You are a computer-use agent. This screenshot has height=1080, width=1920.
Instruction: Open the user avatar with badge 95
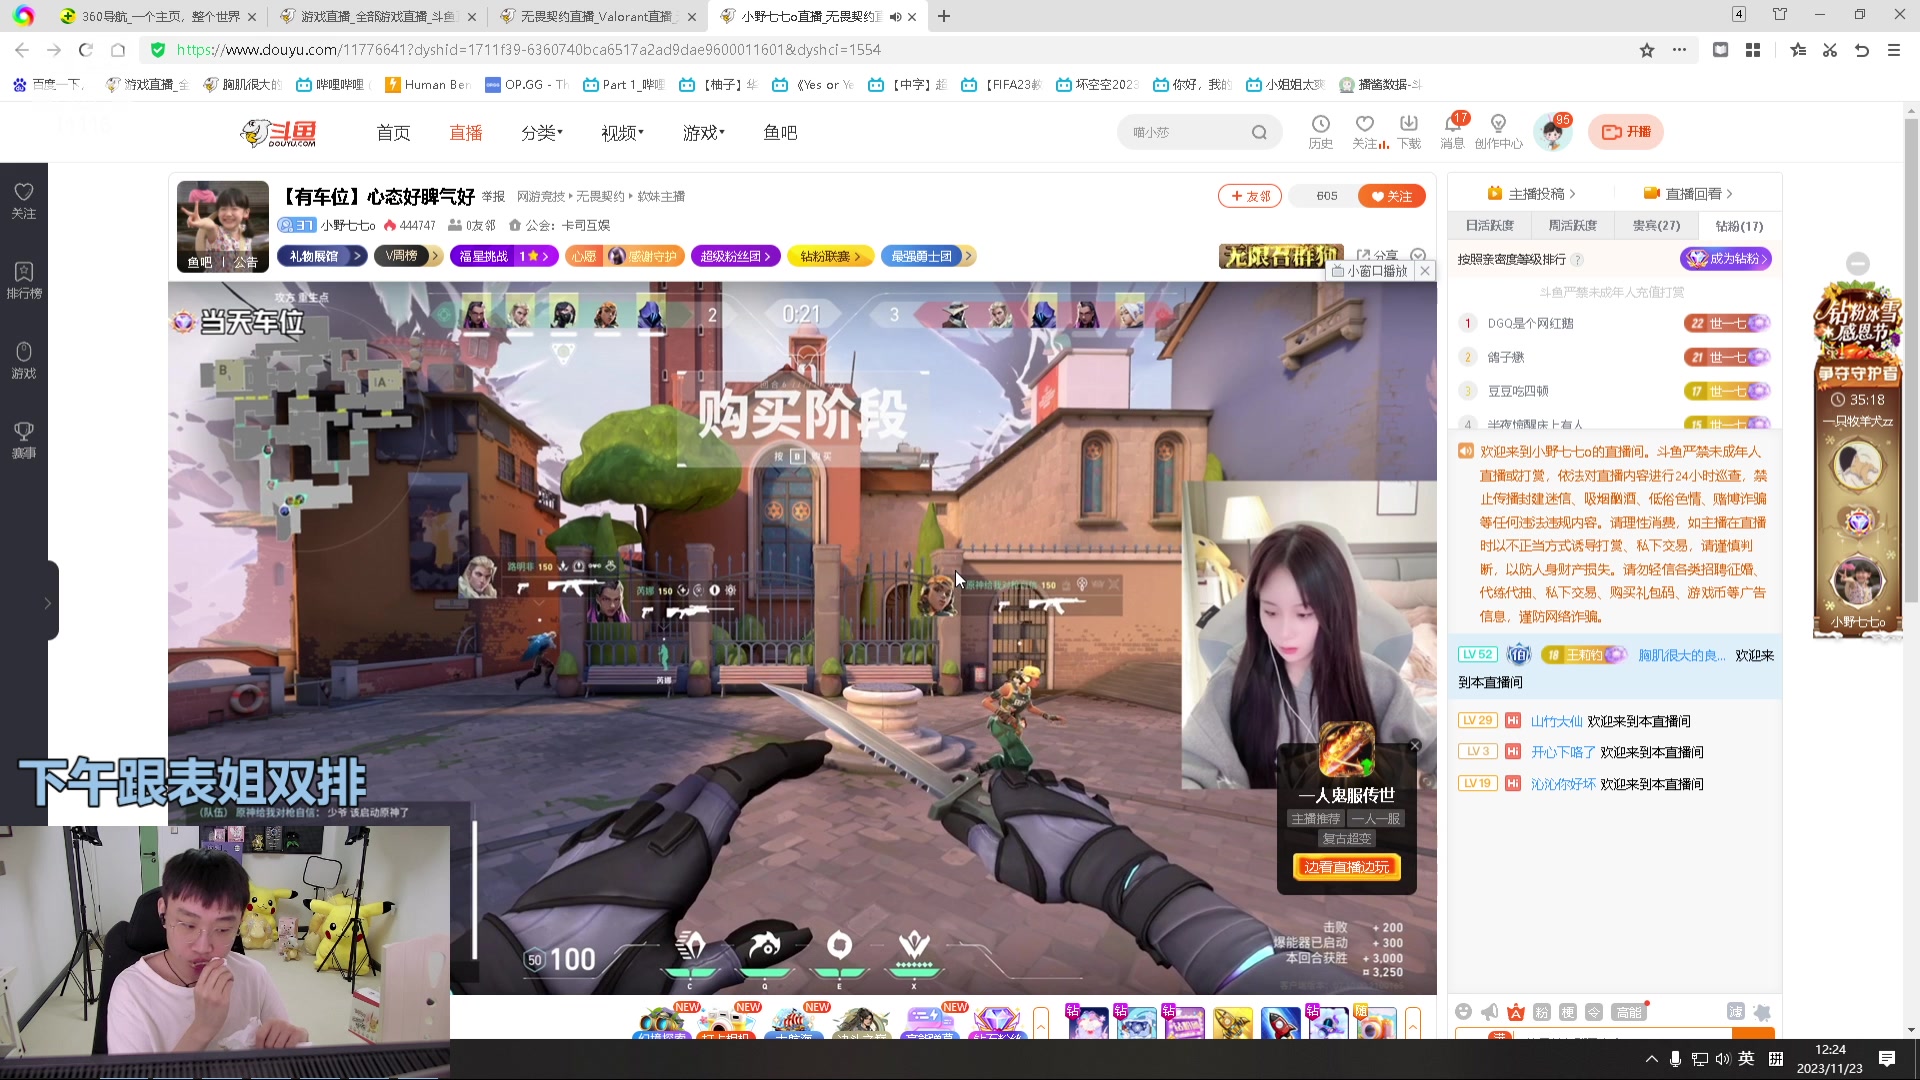1552,132
